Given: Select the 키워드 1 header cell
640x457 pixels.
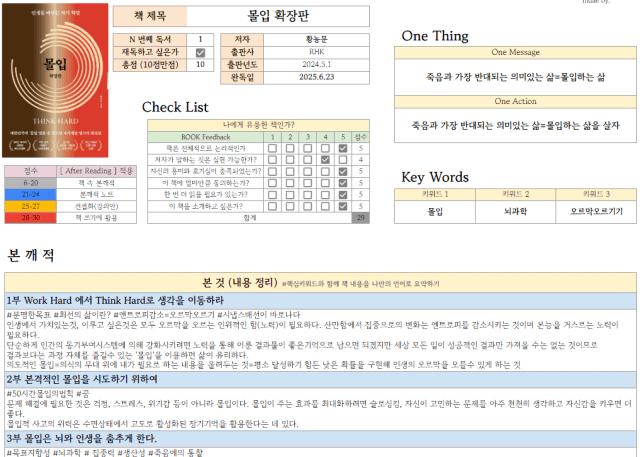Looking at the screenshot, I should tap(435, 194).
